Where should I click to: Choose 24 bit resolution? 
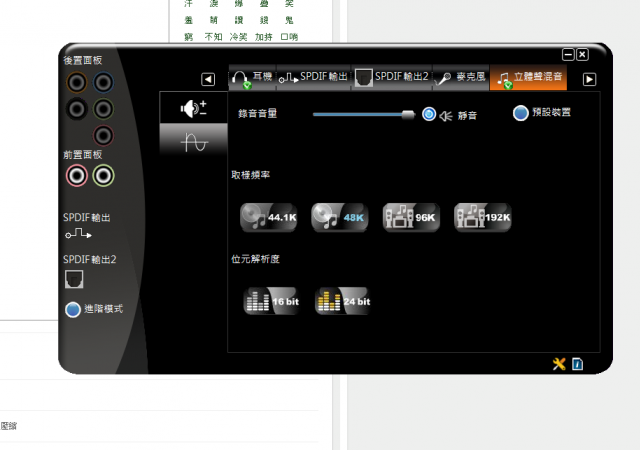pyautogui.click(x=343, y=301)
